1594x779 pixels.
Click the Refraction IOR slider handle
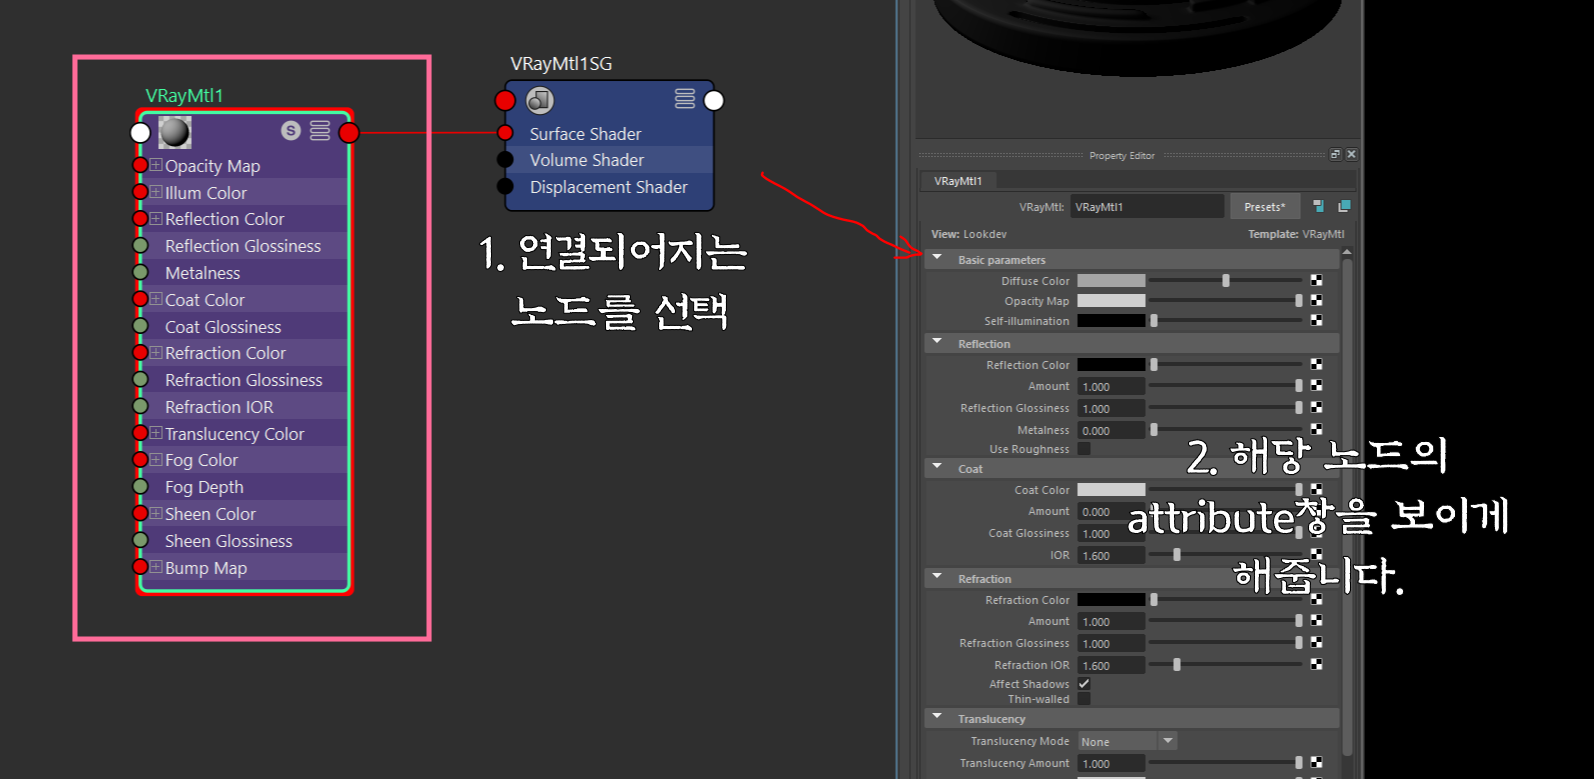click(x=1177, y=664)
